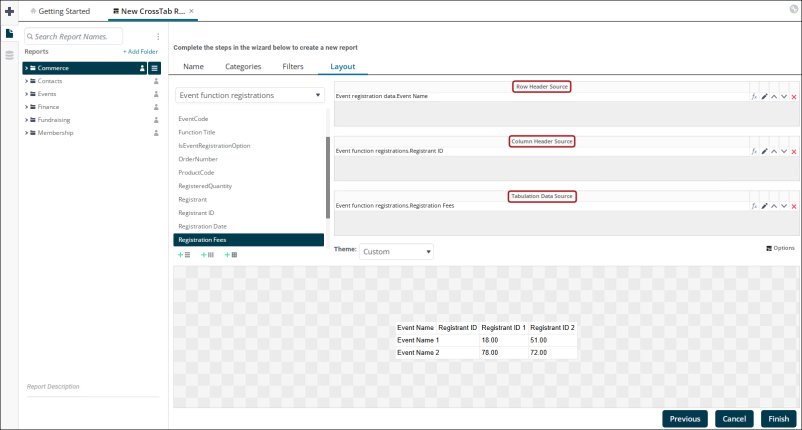802x430 pixels.
Task: Open the Theme dropdown set to Custom
Action: [396, 252]
